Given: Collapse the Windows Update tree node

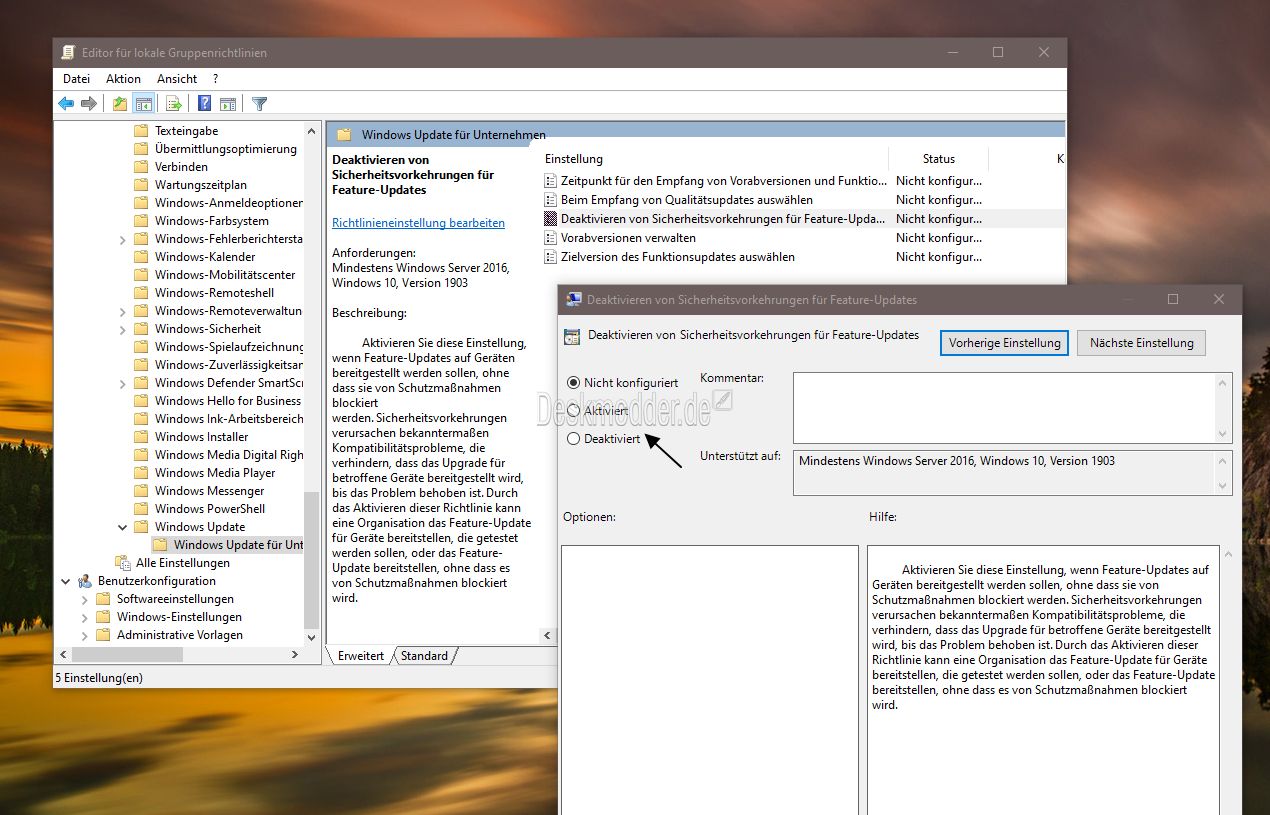Looking at the screenshot, I should pos(123,527).
